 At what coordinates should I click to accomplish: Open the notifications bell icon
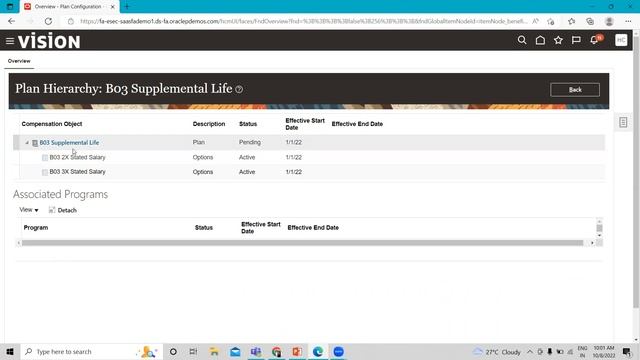[595, 40]
